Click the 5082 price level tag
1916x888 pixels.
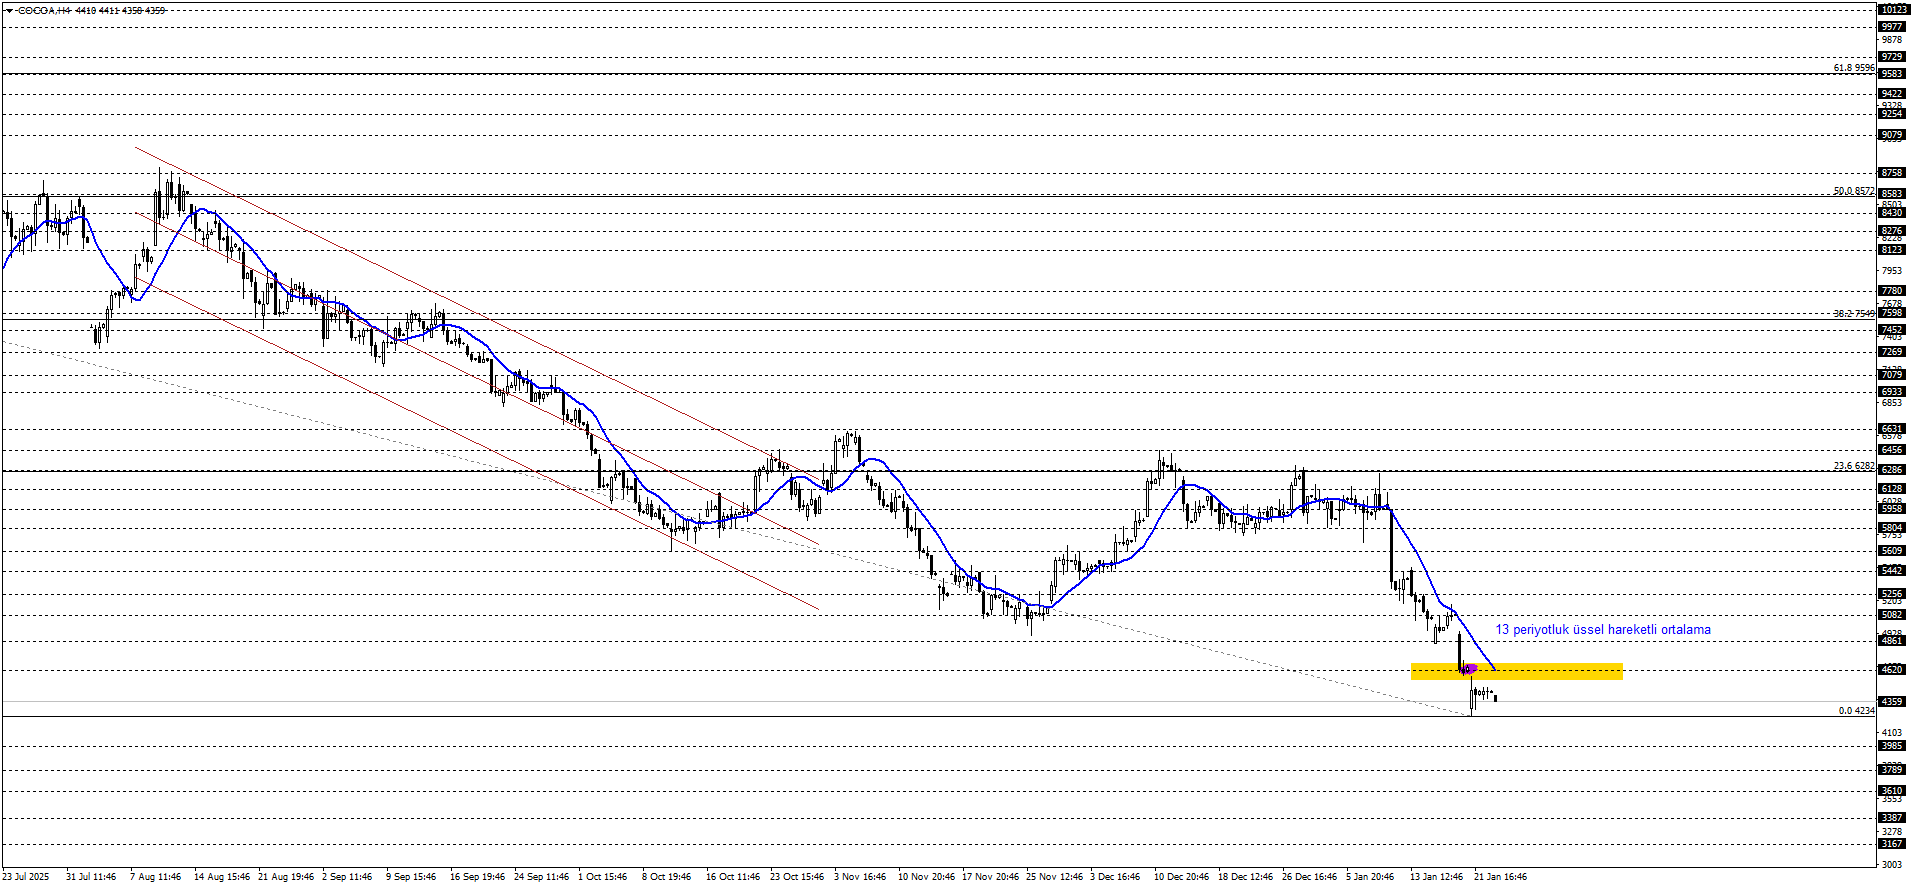1891,615
